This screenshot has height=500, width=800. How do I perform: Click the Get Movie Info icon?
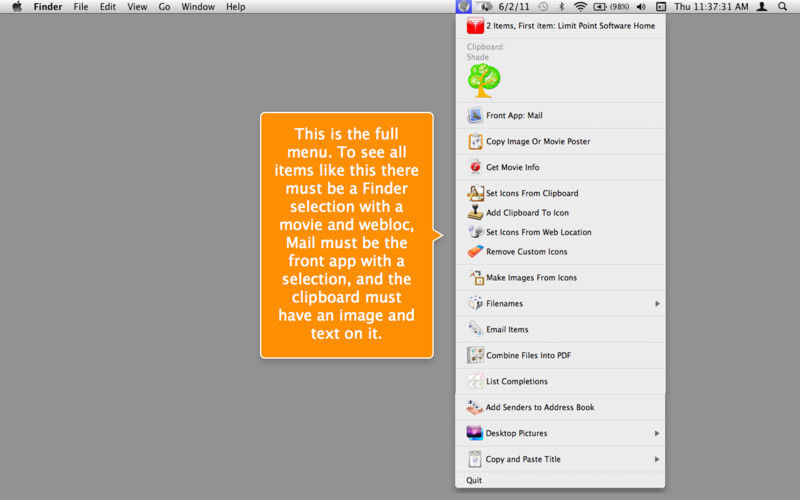[475, 167]
